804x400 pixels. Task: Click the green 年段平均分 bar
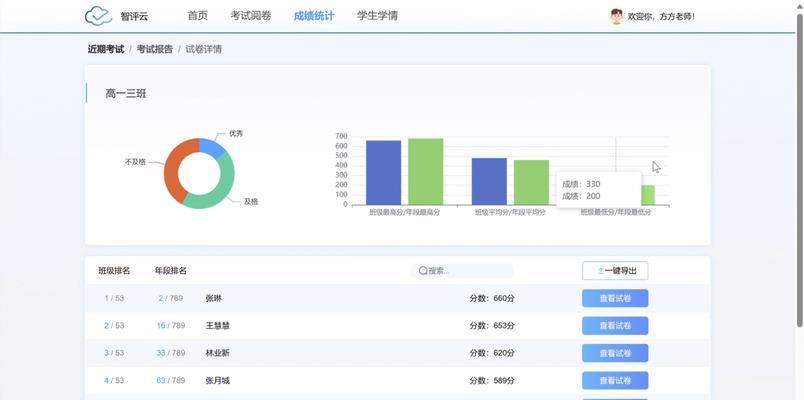click(531, 183)
